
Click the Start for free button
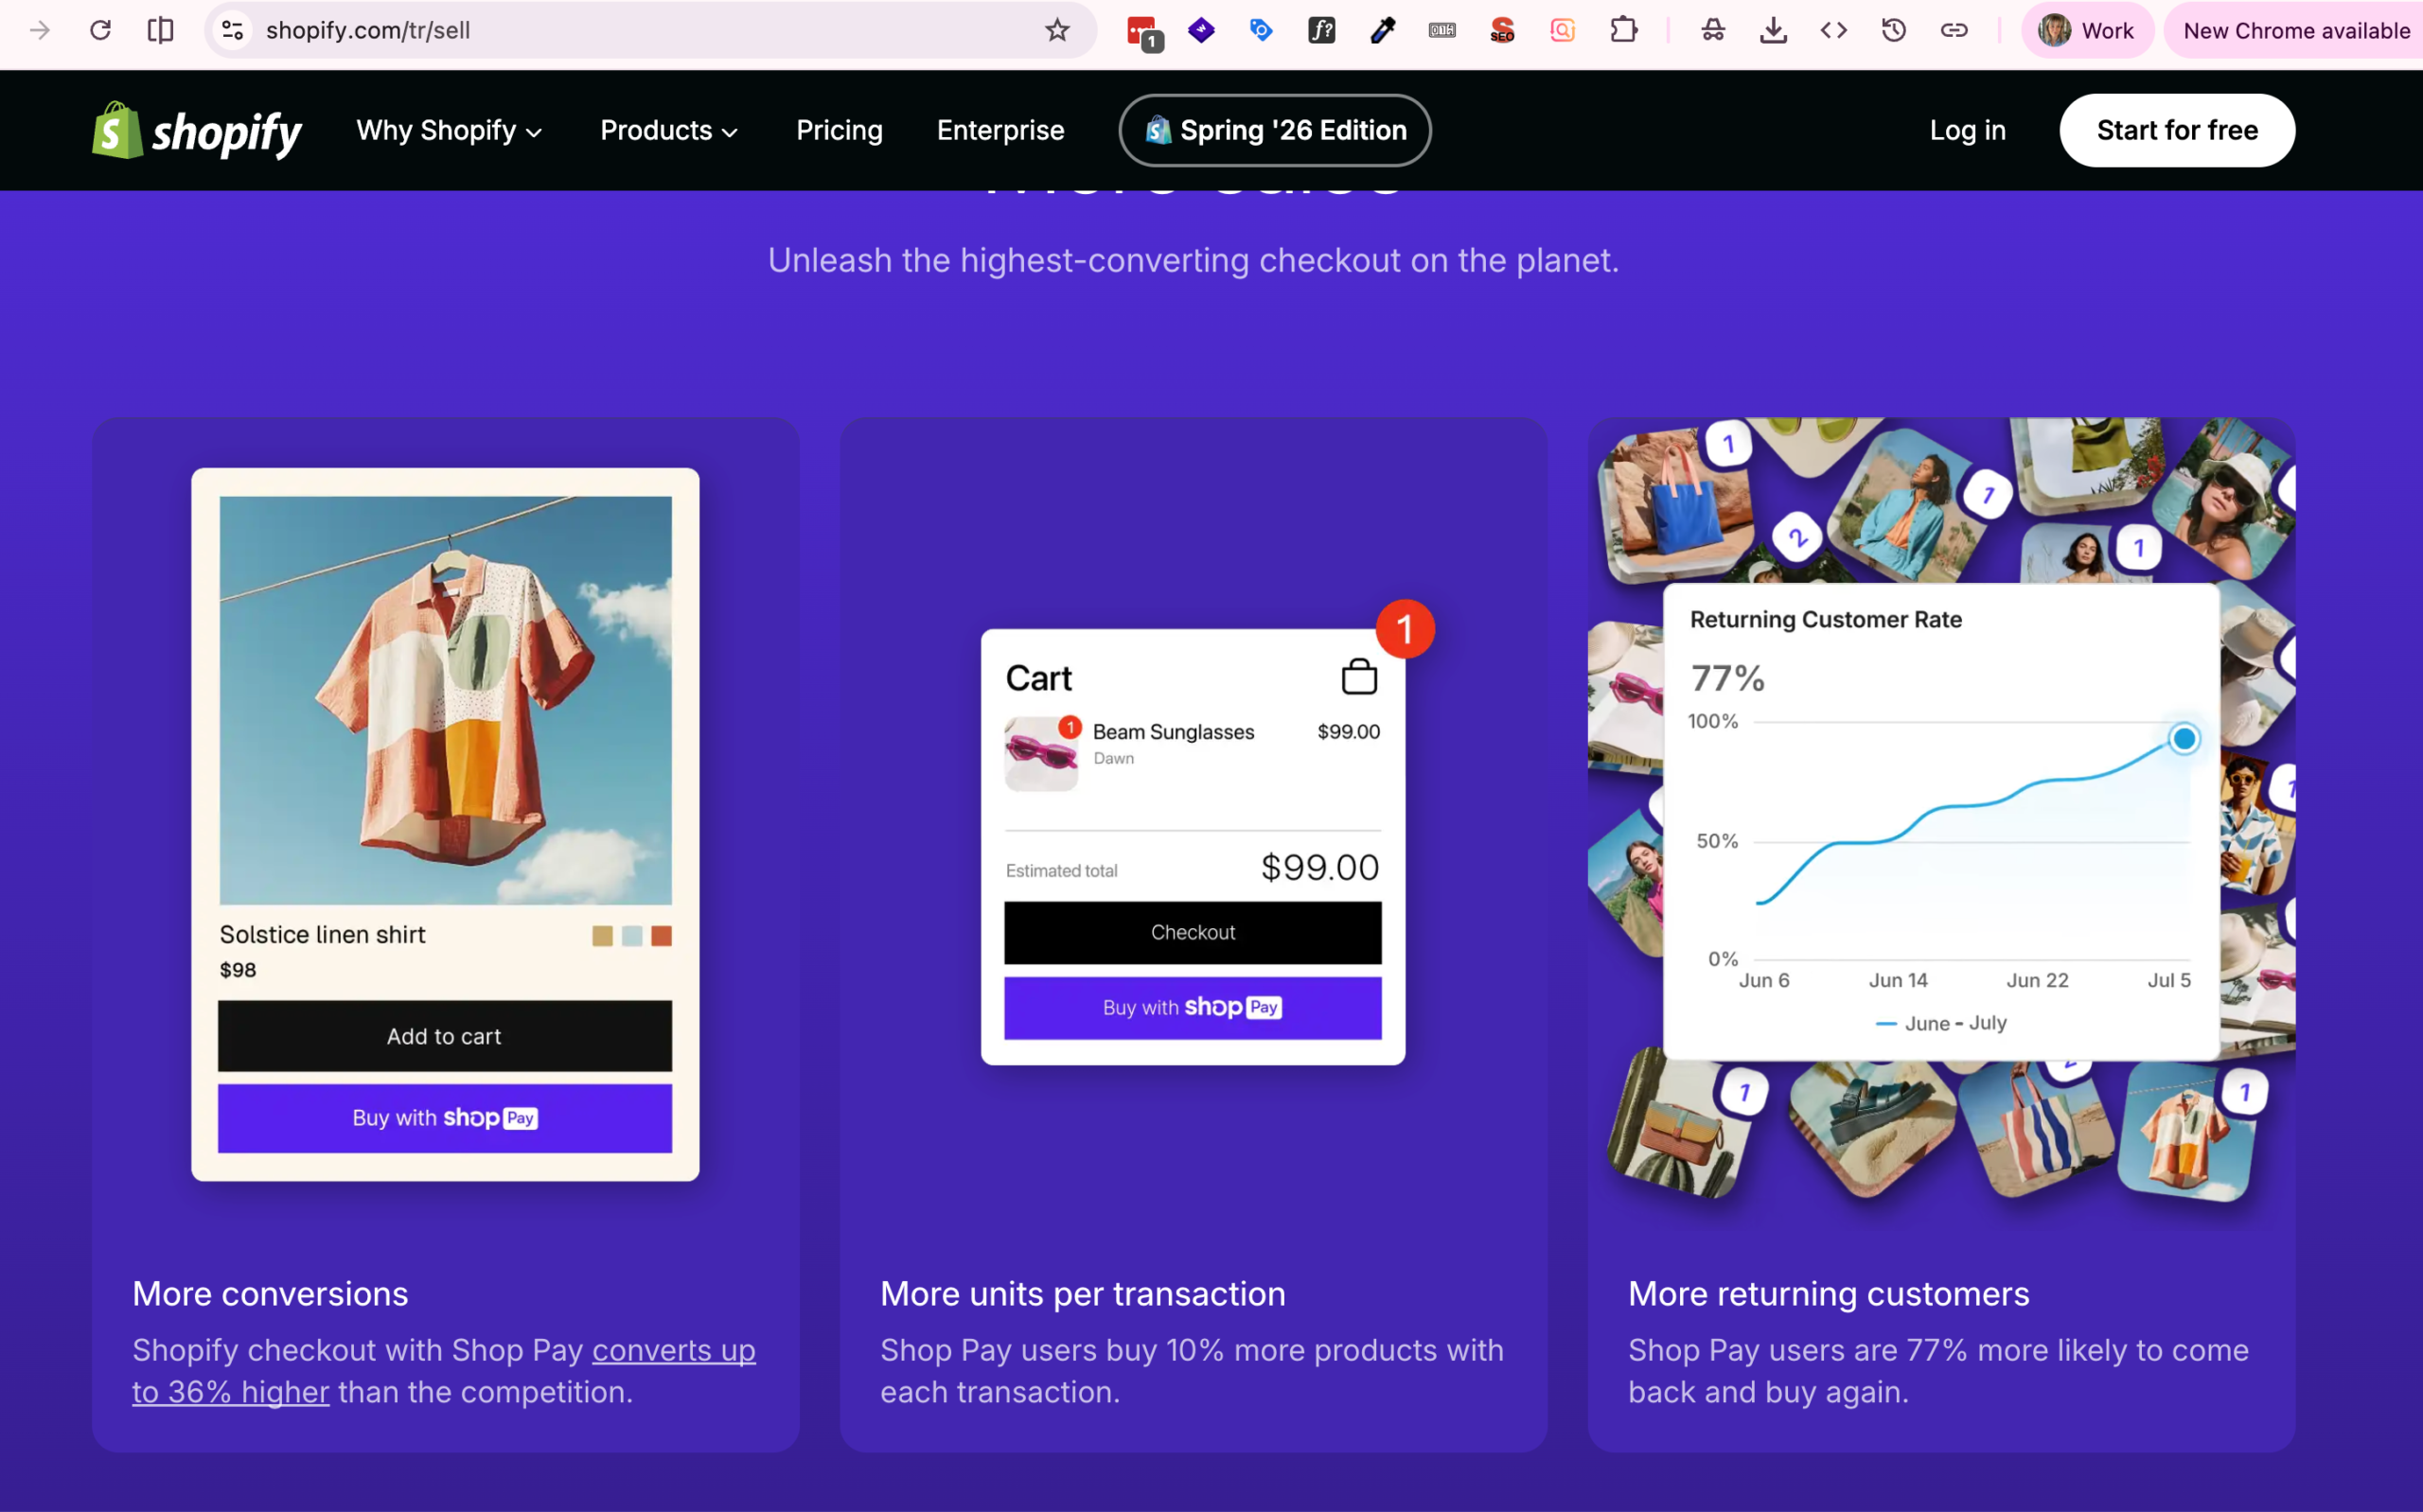2177,130
